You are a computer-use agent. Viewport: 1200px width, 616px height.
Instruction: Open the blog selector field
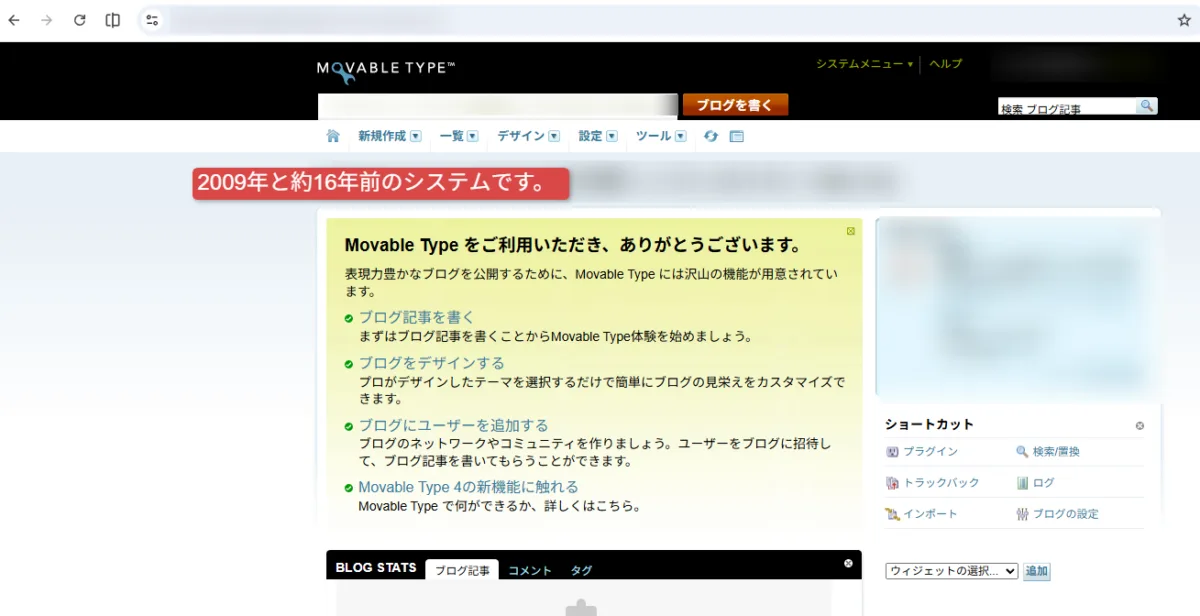(498, 105)
